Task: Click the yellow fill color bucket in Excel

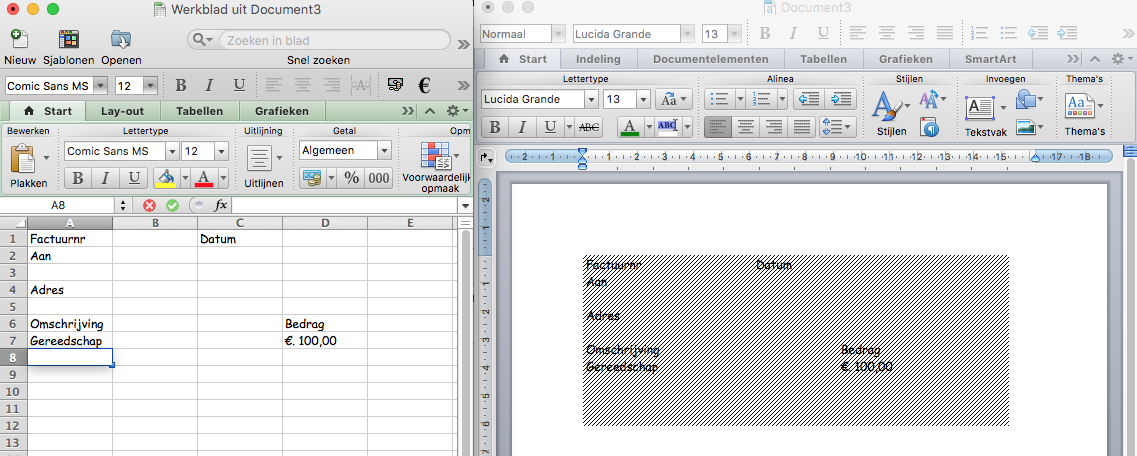Action: tap(165, 178)
